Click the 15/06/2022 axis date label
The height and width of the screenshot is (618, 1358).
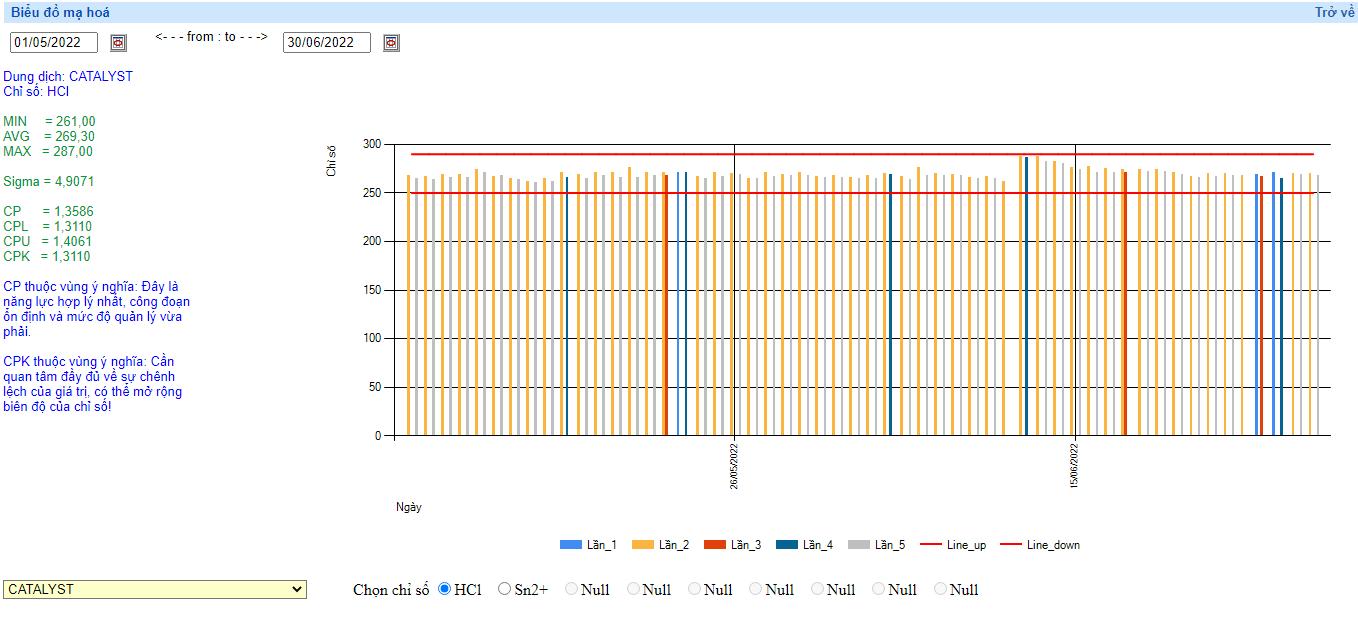1074,465
